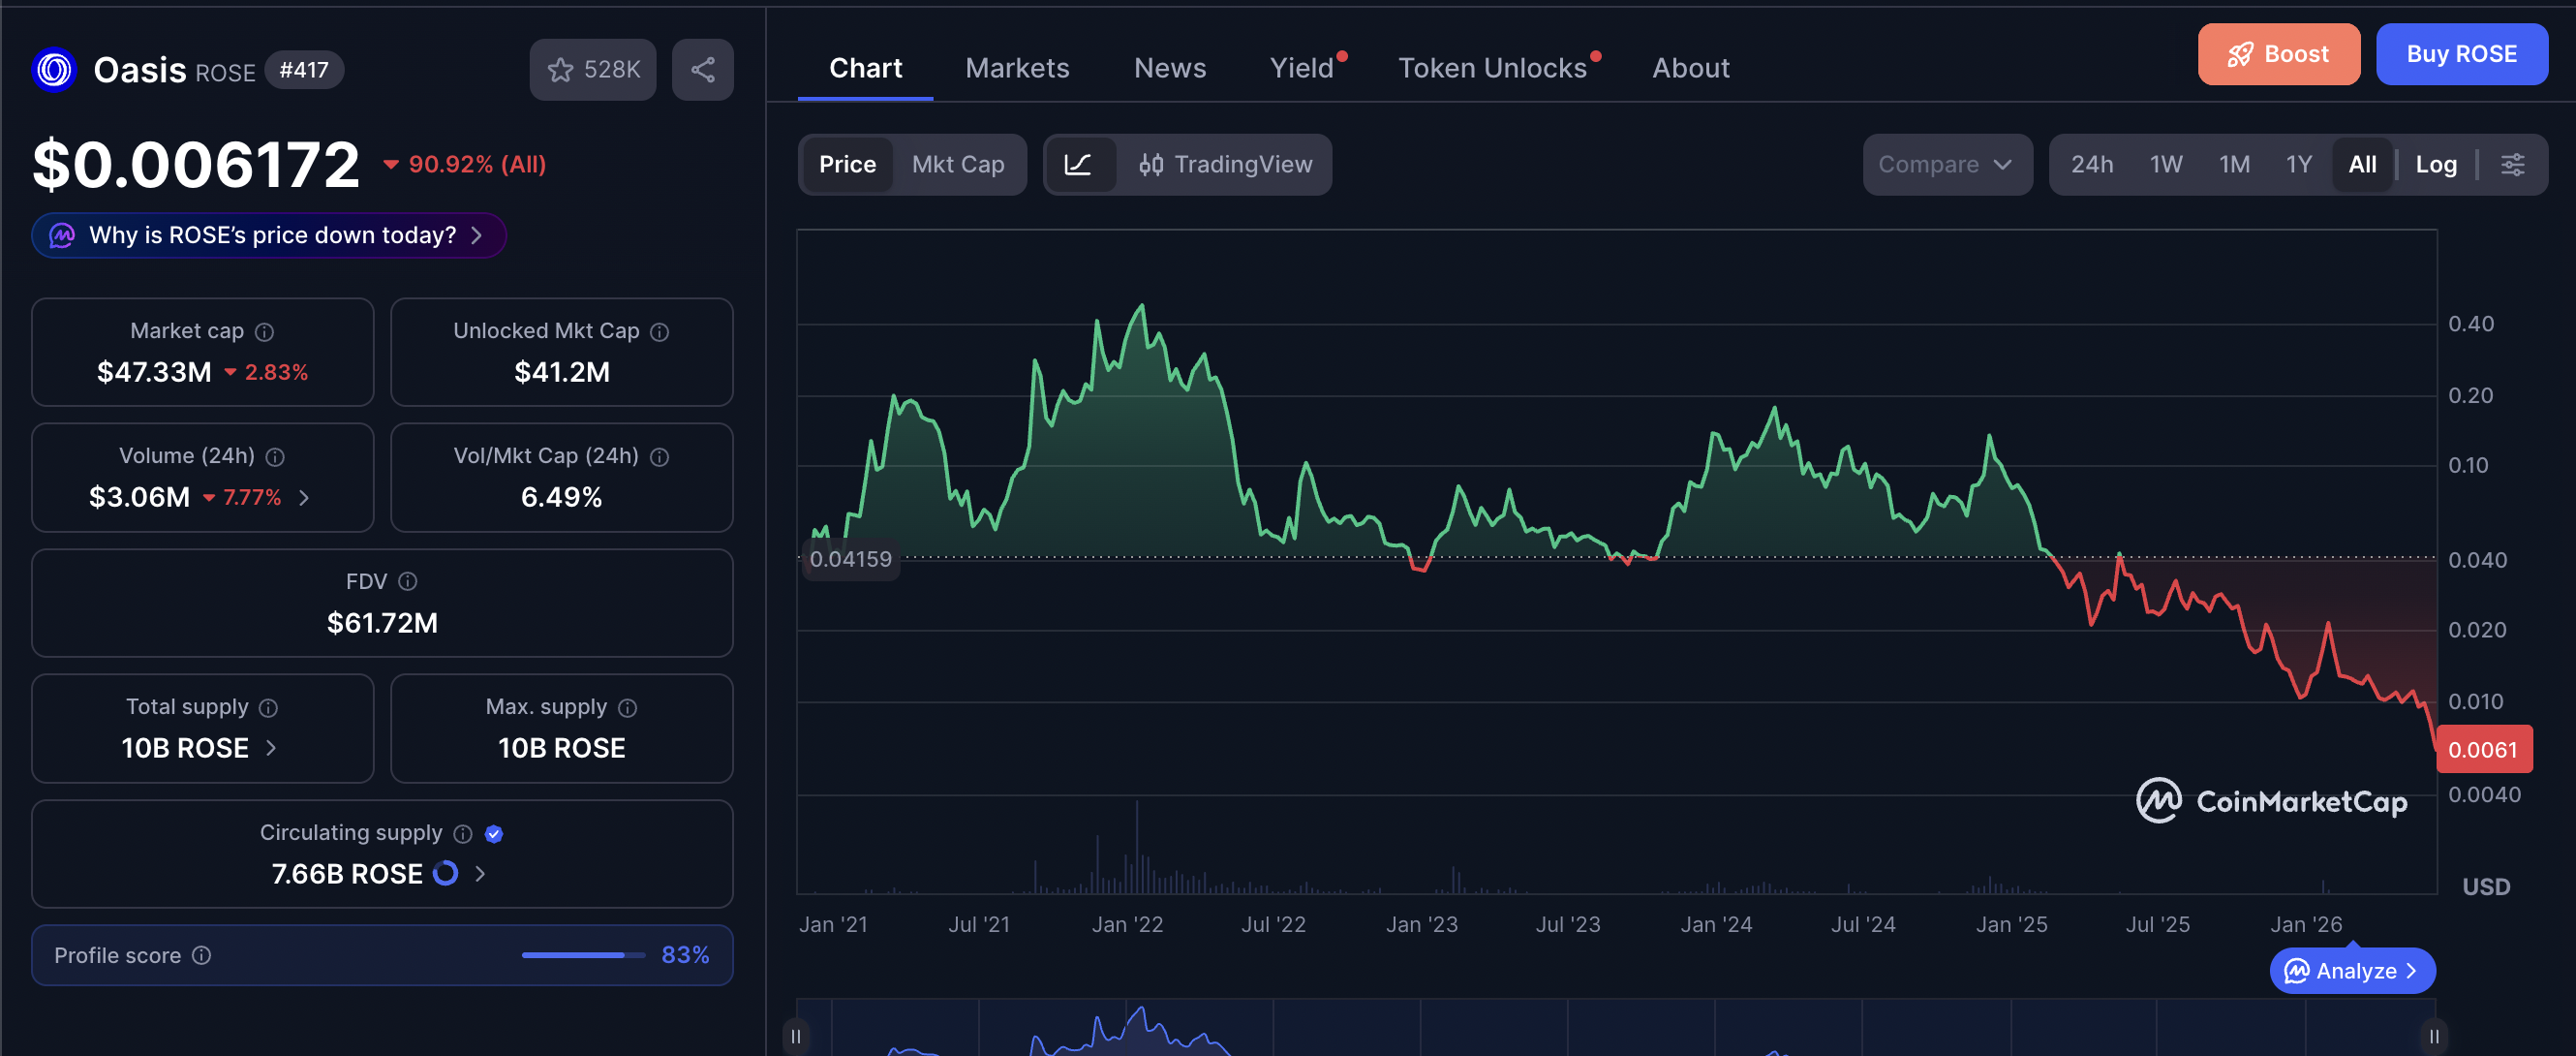The image size is (2576, 1056).
Task: Open the Markets tab
Action: pos(1017,68)
